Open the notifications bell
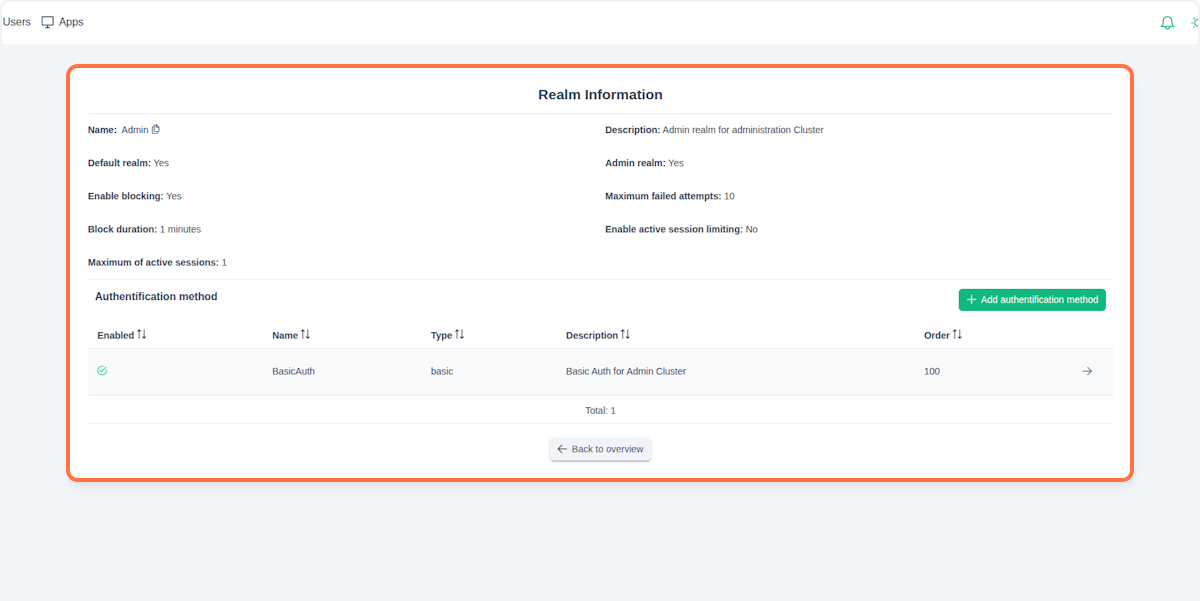The image size is (1200, 601). point(1167,23)
